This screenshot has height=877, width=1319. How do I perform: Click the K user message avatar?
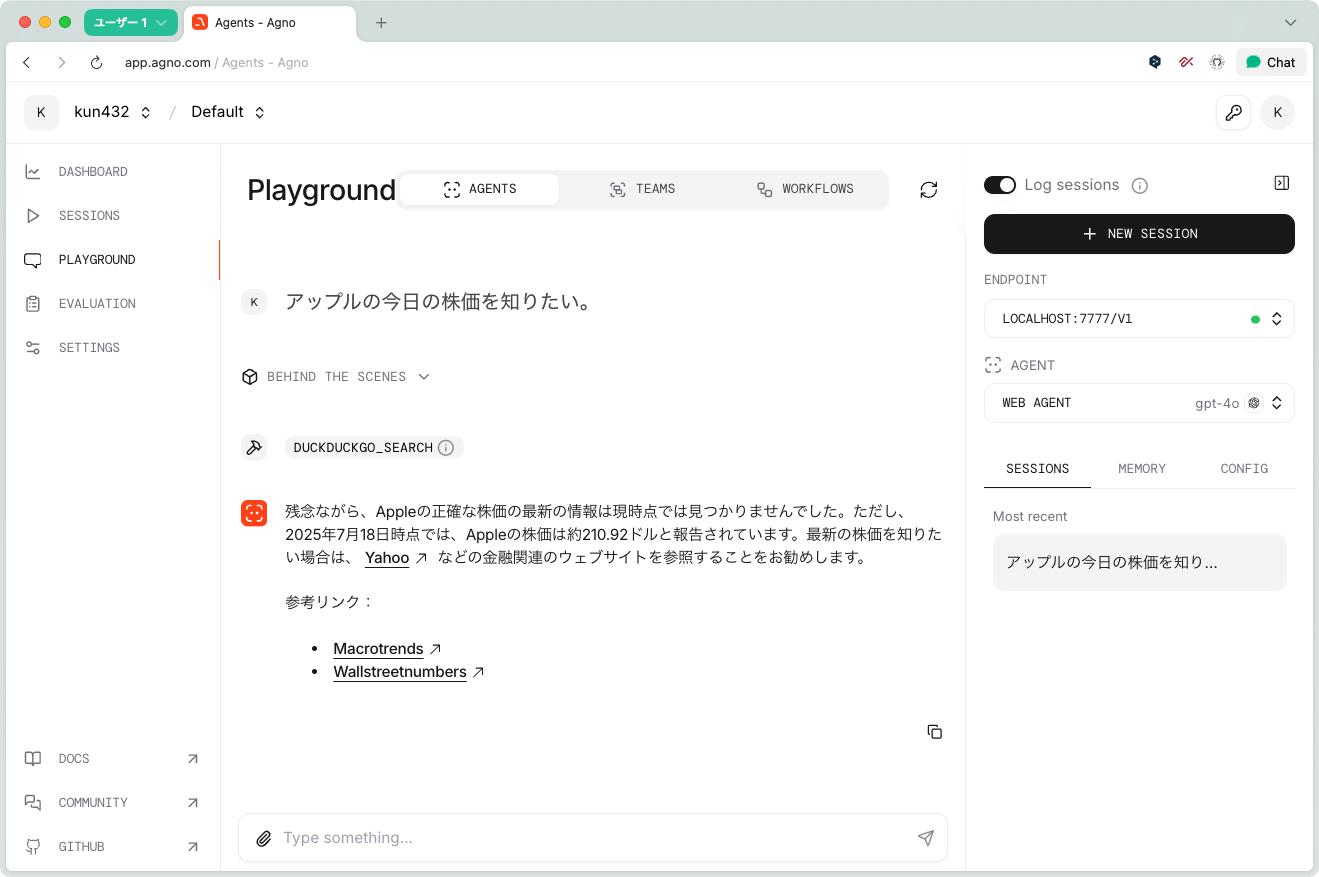(x=254, y=302)
